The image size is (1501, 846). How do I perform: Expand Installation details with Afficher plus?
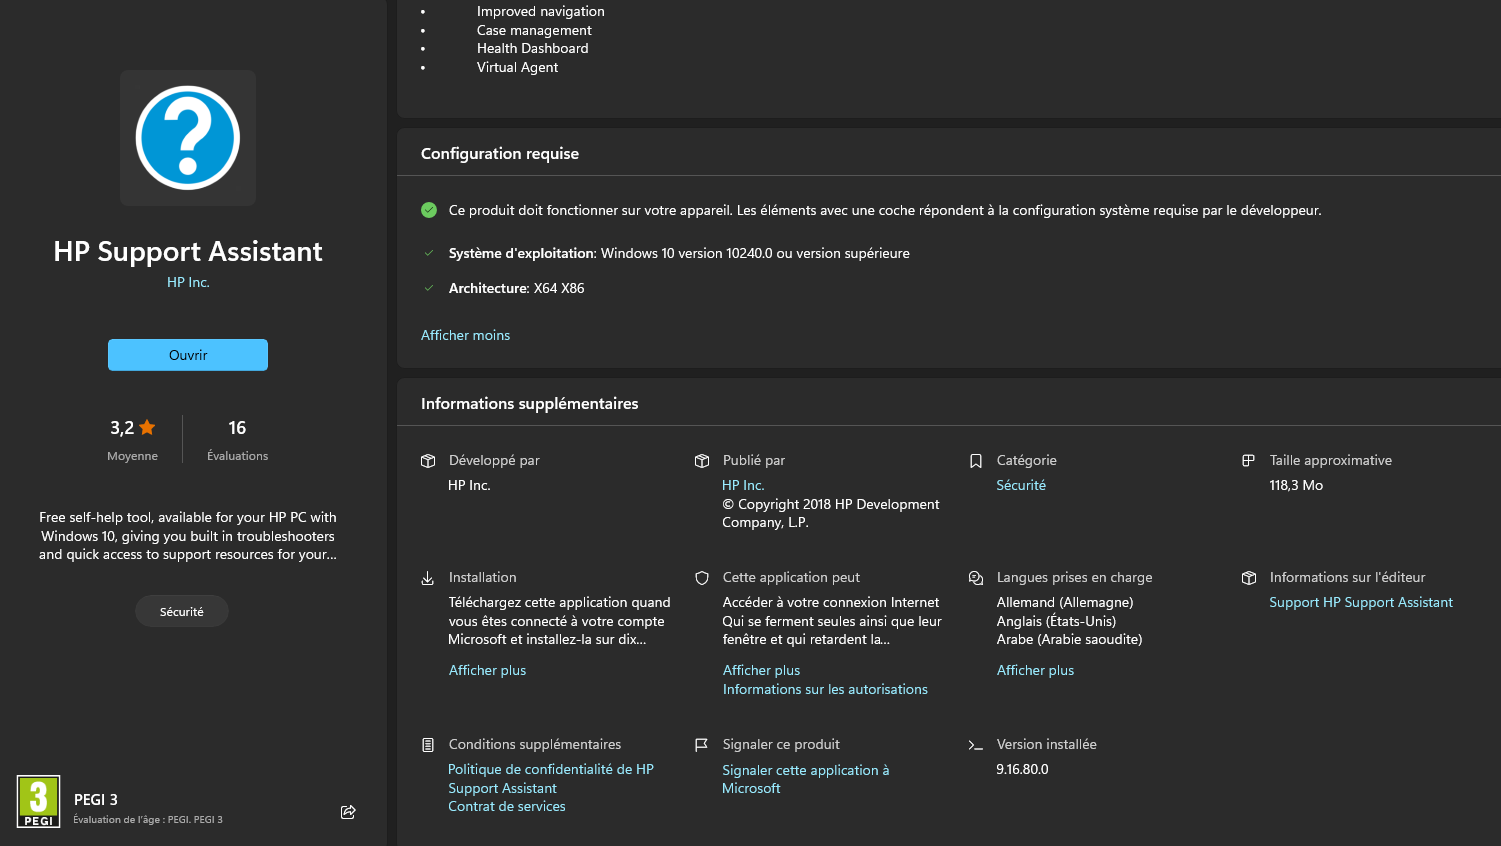point(487,670)
